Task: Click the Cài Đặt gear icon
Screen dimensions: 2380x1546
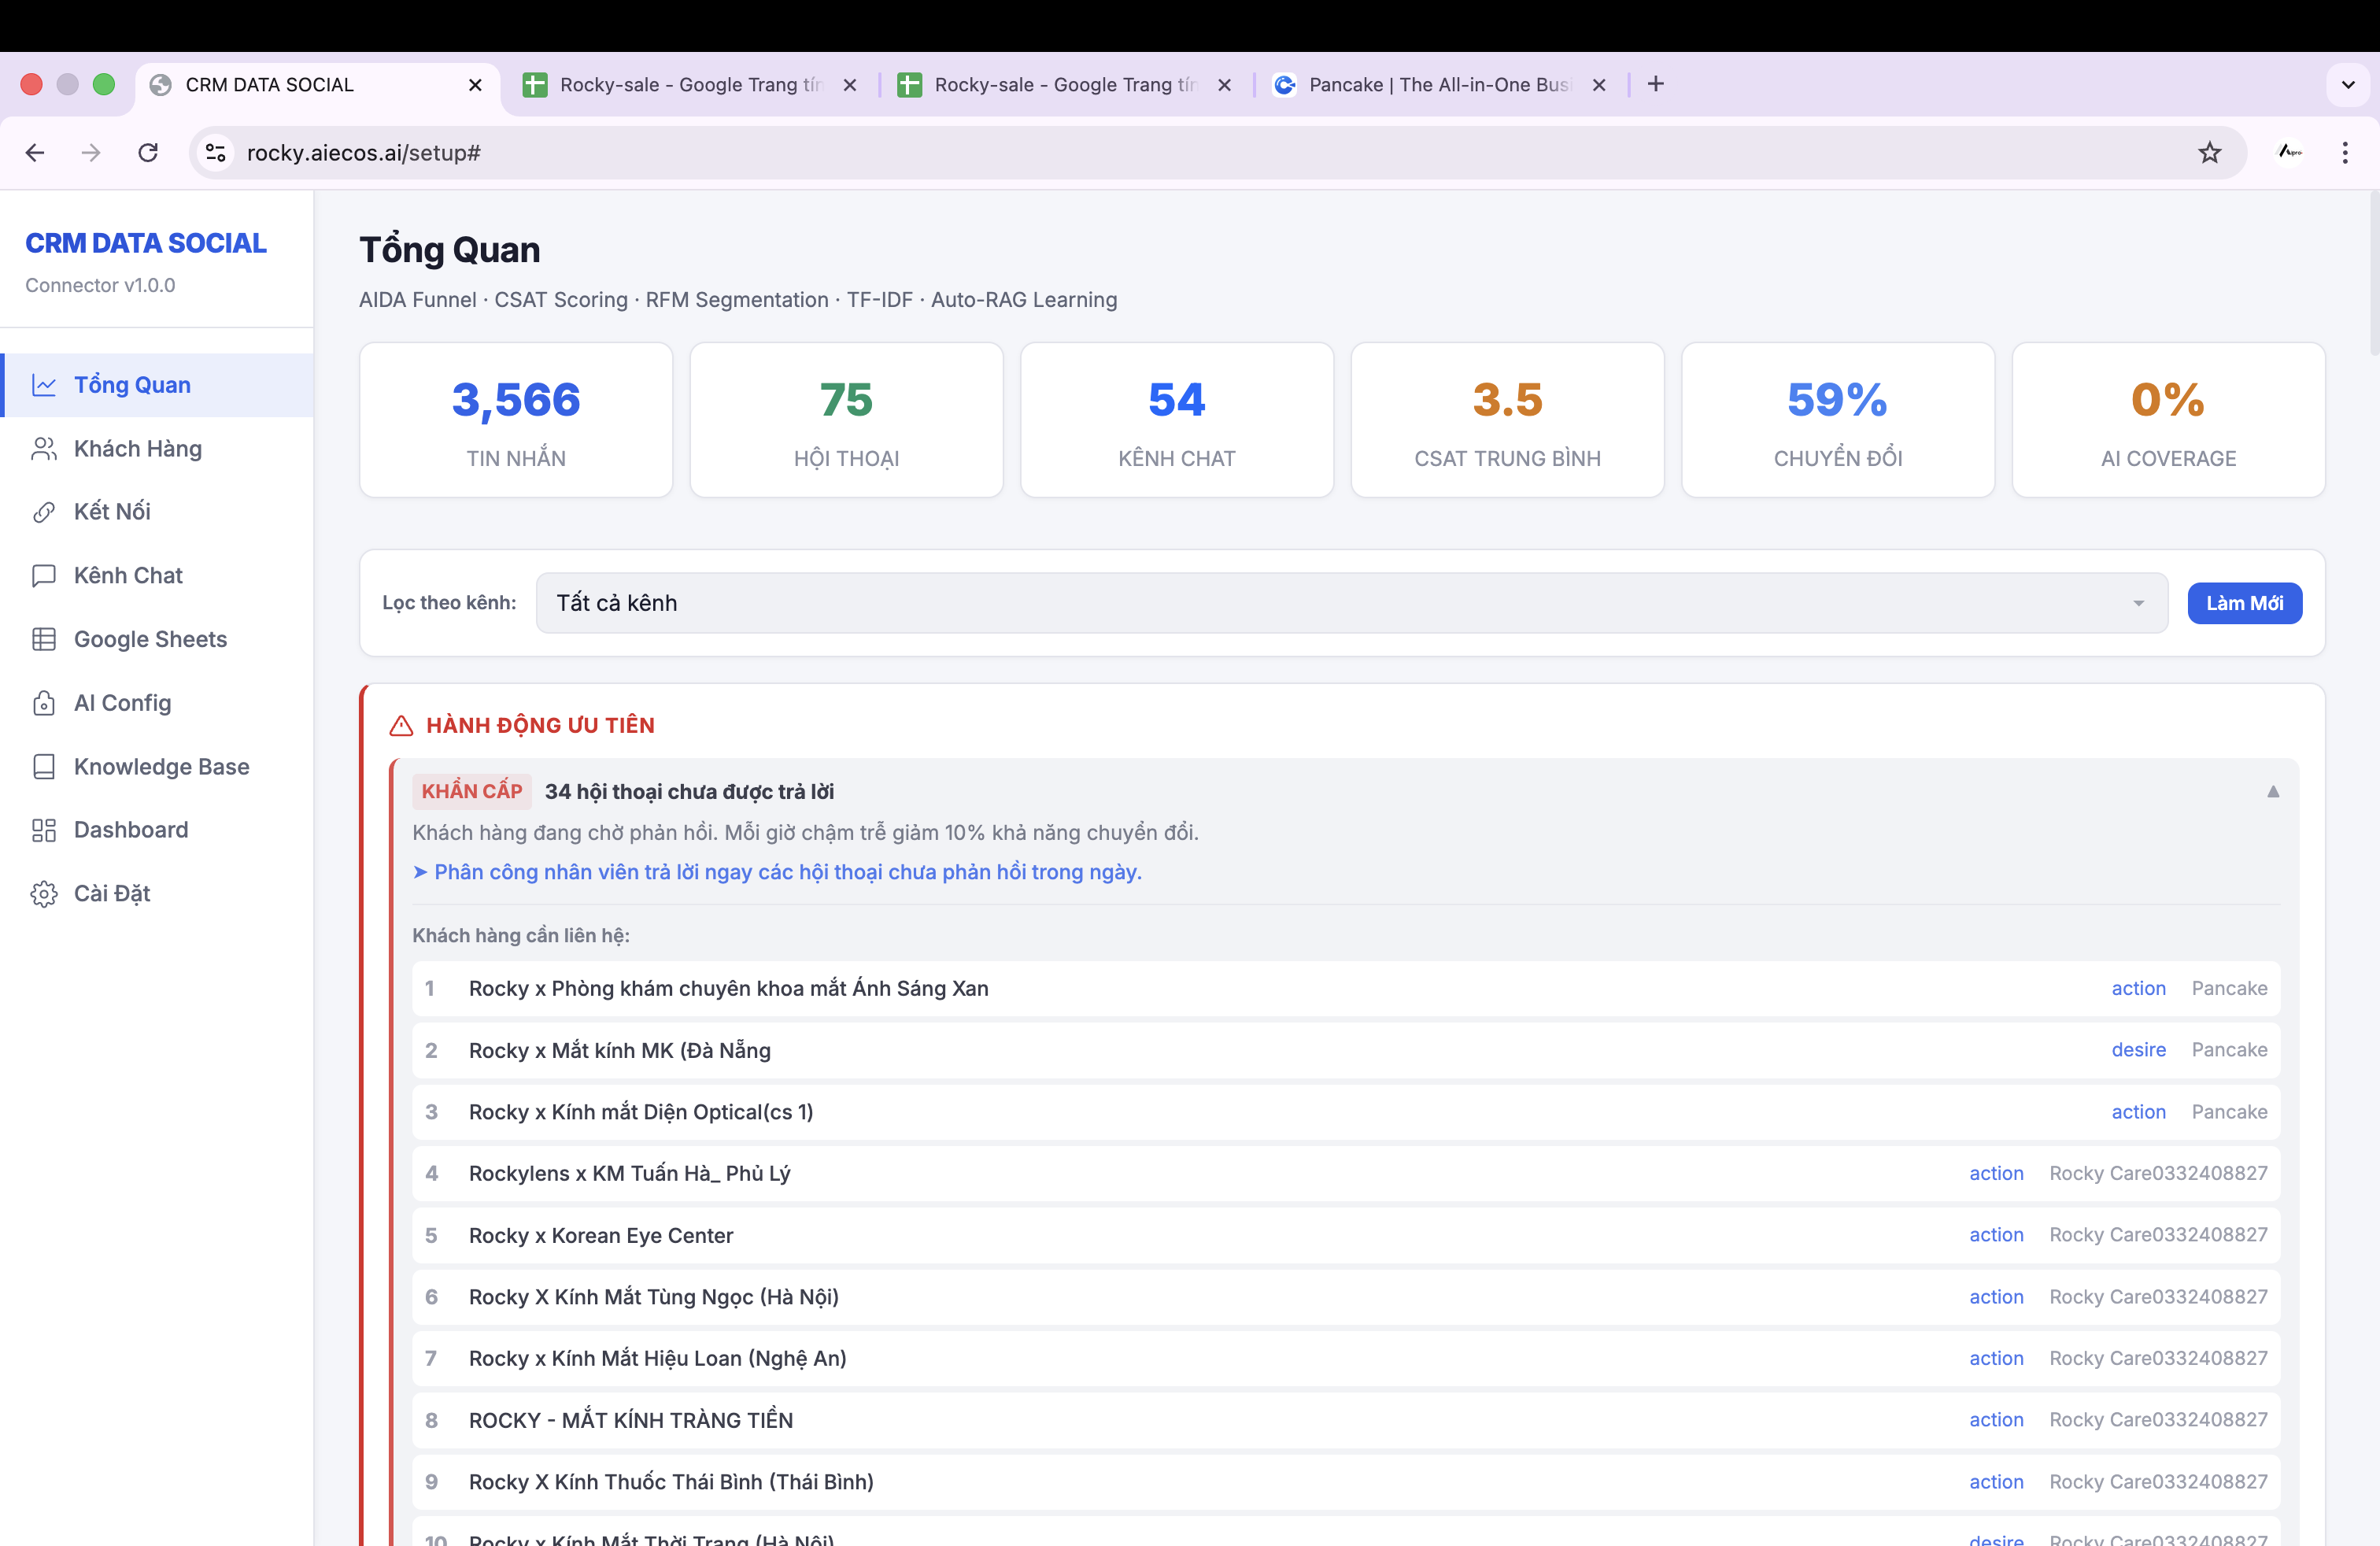Action: point(44,894)
